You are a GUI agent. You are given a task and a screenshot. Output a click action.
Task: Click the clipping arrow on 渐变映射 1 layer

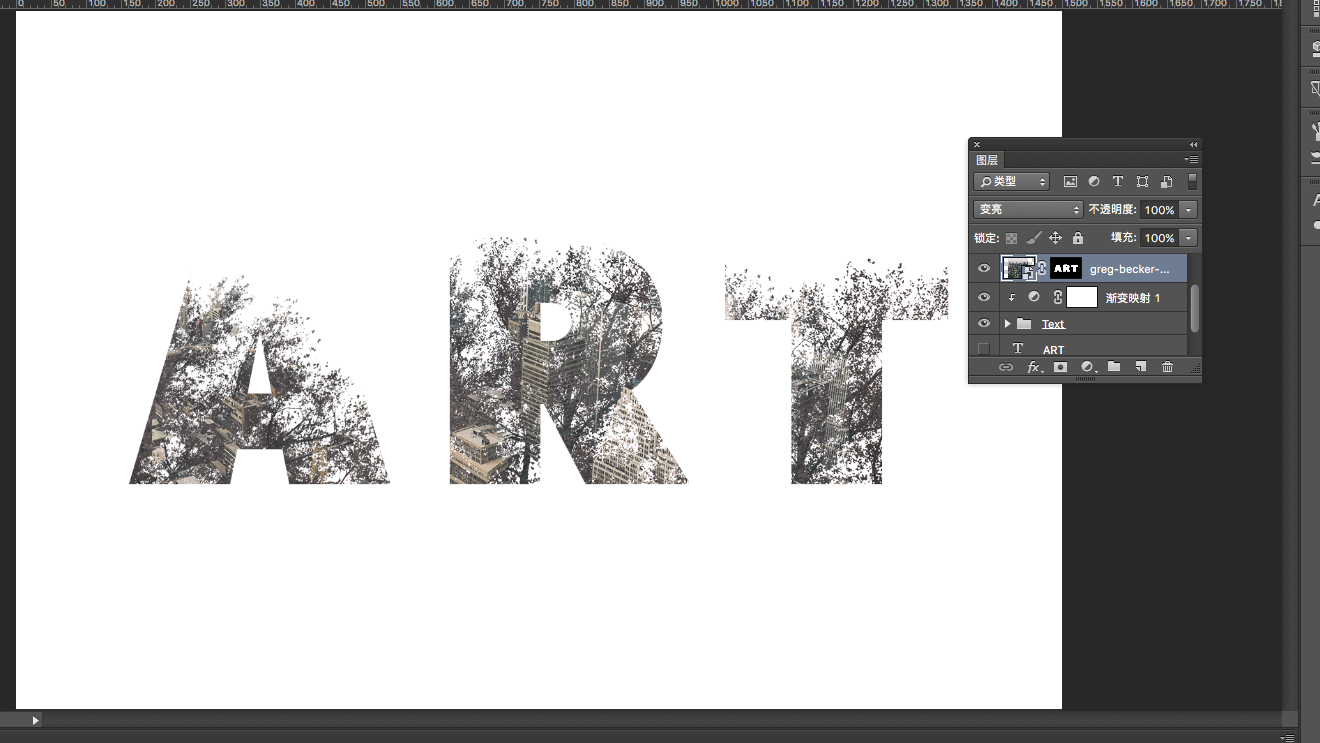1011,297
